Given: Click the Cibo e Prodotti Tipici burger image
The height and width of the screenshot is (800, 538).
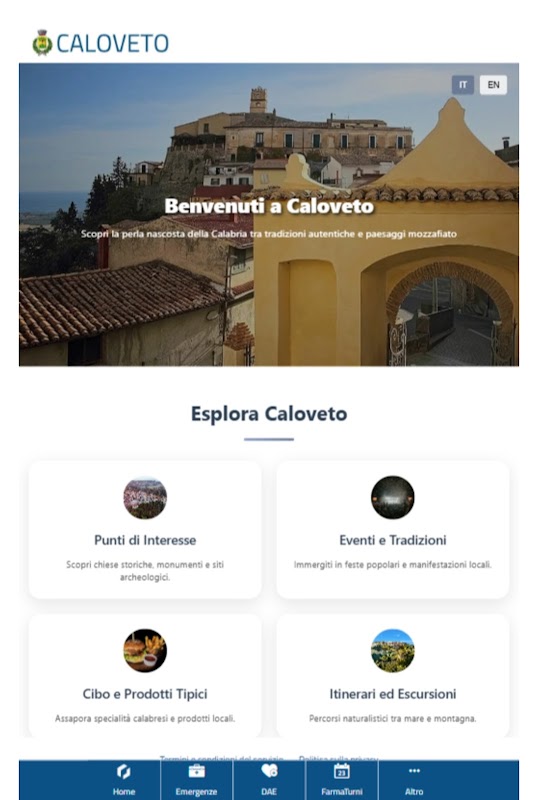Looking at the screenshot, I should tap(145, 651).
